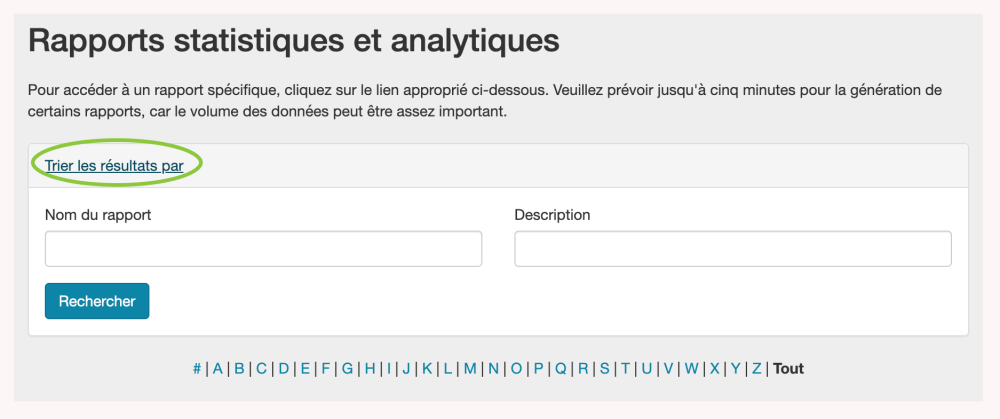Focus the Description input field
Image resolution: width=1000 pixels, height=419 pixels.
[x=732, y=249]
